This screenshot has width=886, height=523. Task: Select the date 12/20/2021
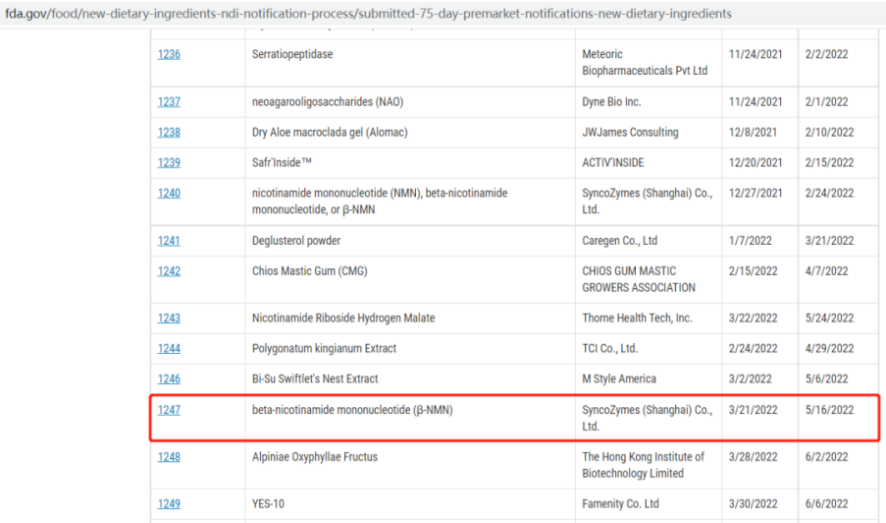(x=756, y=163)
